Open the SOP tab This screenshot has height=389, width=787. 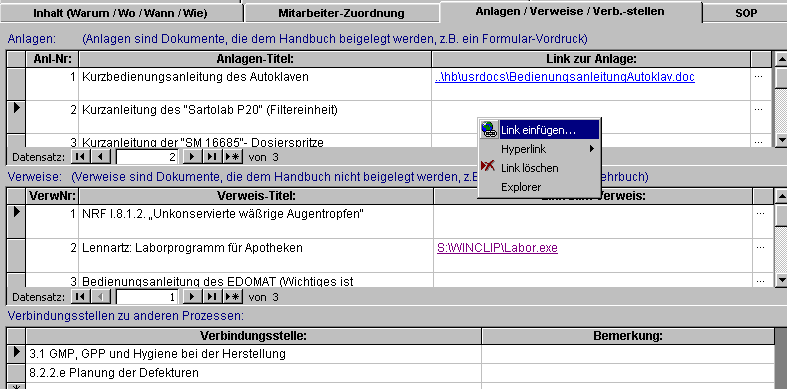coord(746,13)
